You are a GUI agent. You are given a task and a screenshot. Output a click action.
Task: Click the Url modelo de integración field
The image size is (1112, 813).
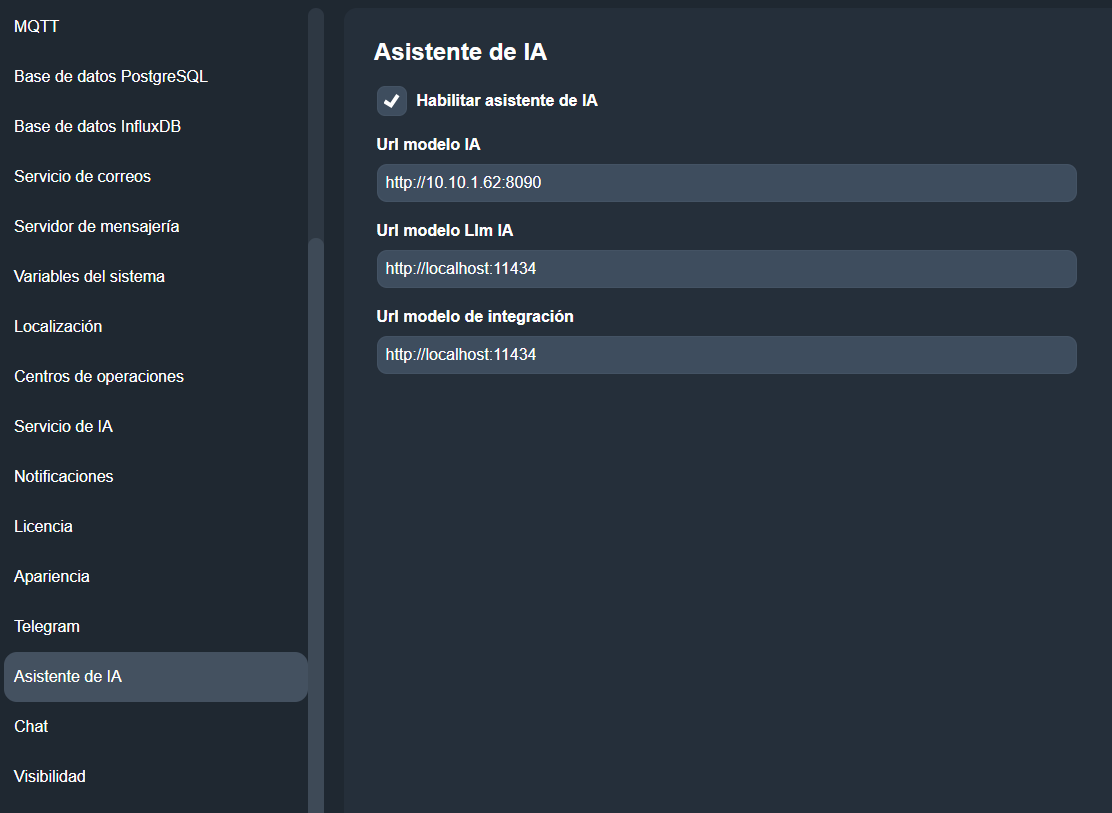point(726,355)
